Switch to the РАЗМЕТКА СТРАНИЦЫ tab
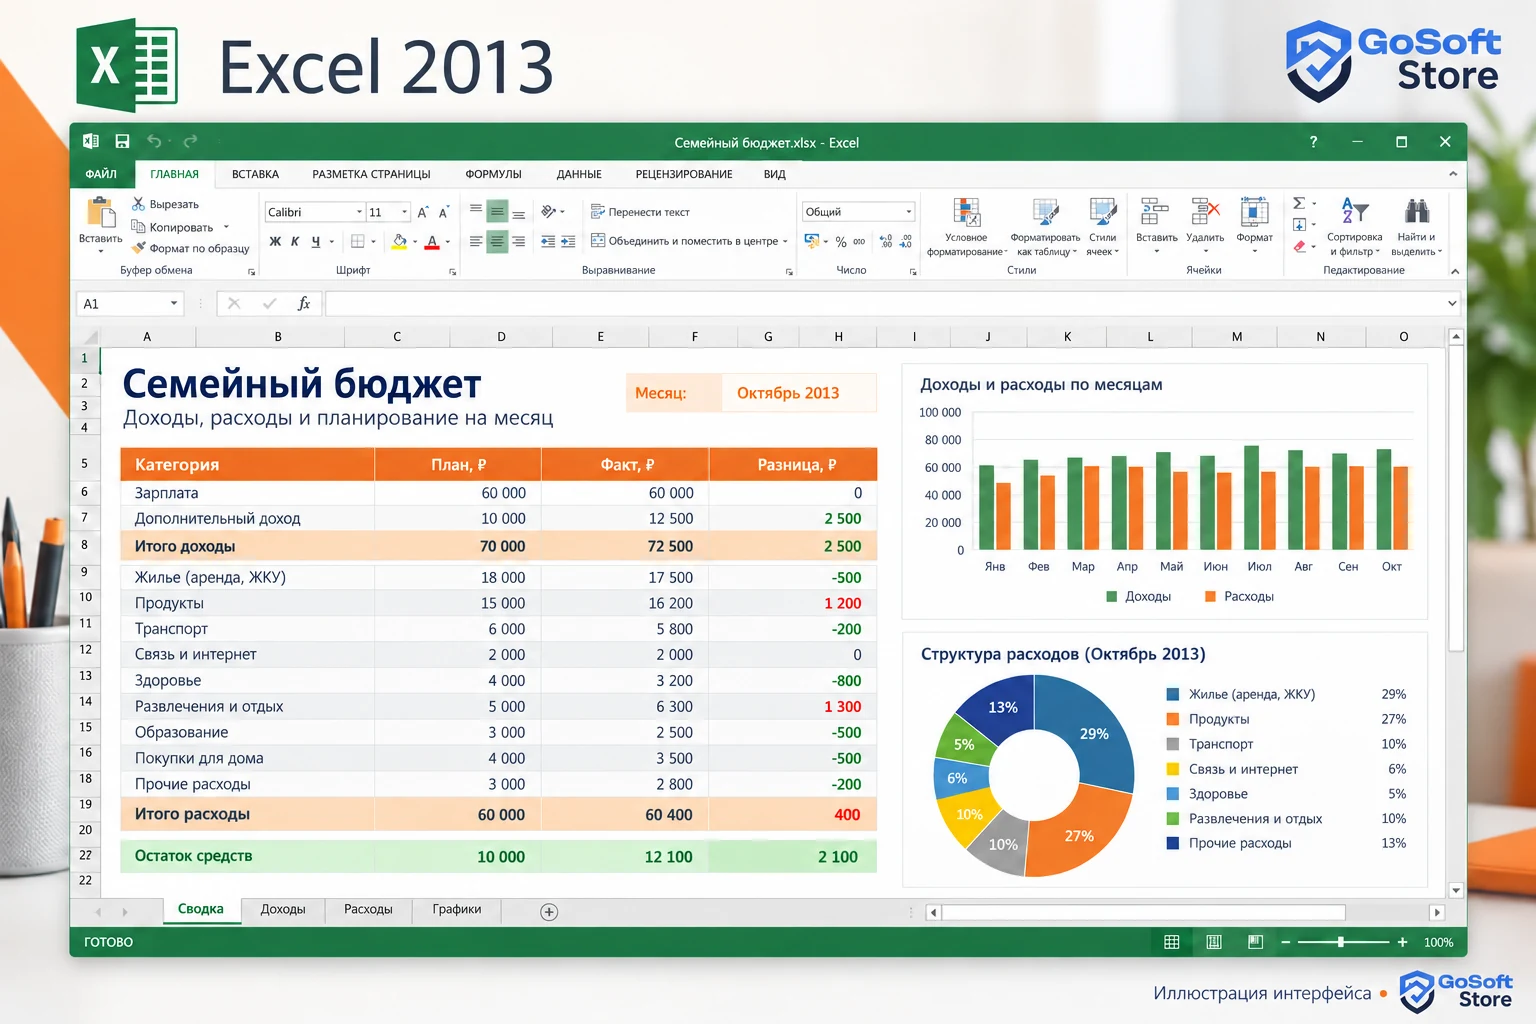 click(371, 174)
